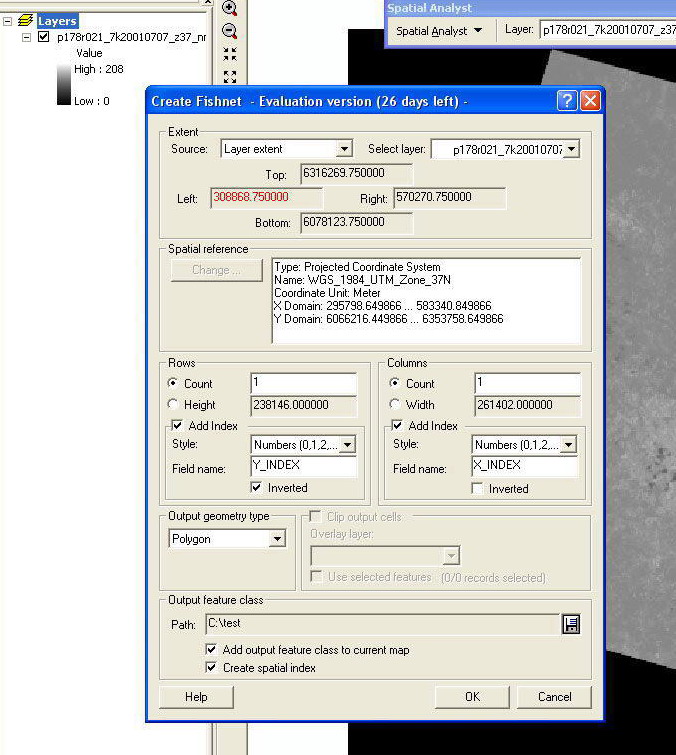This screenshot has width=676, height=755.
Task: Click the black-to-white Value gradient ramp
Action: tap(64, 85)
